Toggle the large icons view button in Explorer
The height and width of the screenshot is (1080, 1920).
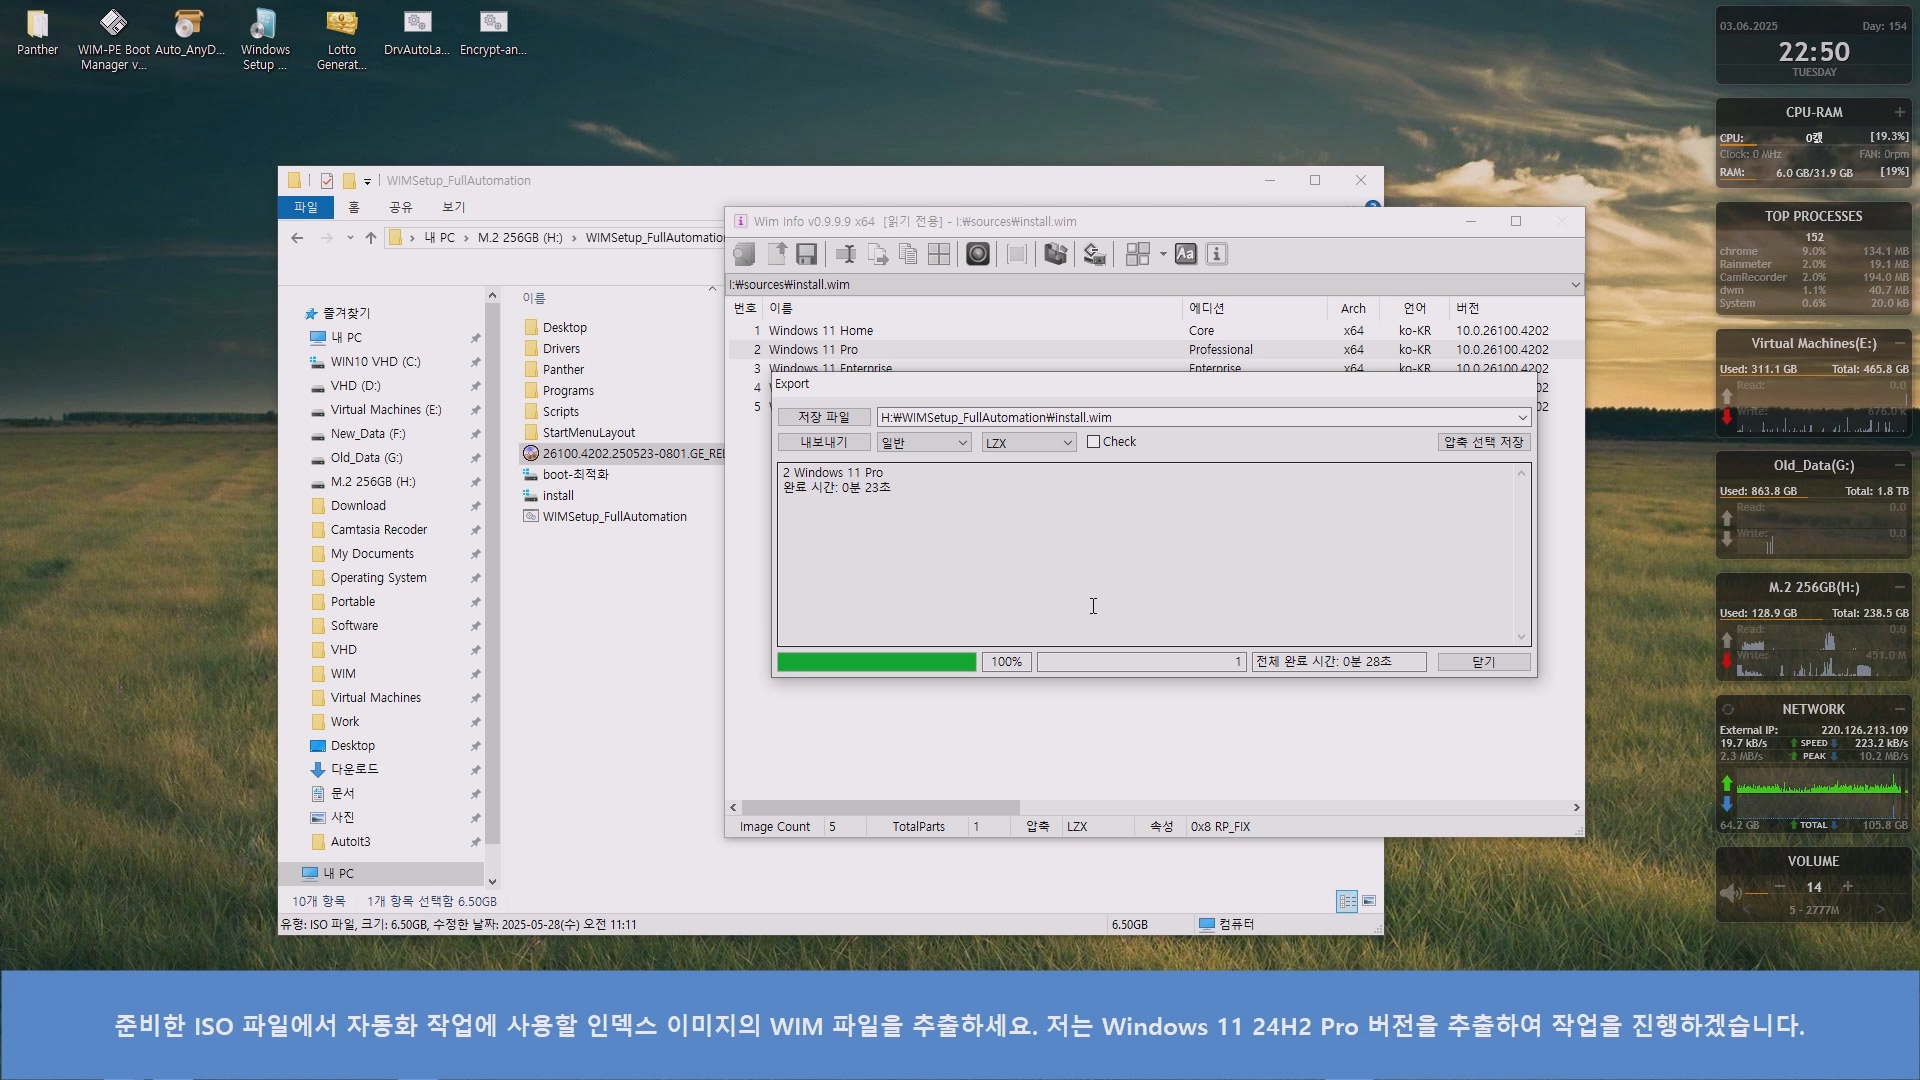[x=1369, y=901]
